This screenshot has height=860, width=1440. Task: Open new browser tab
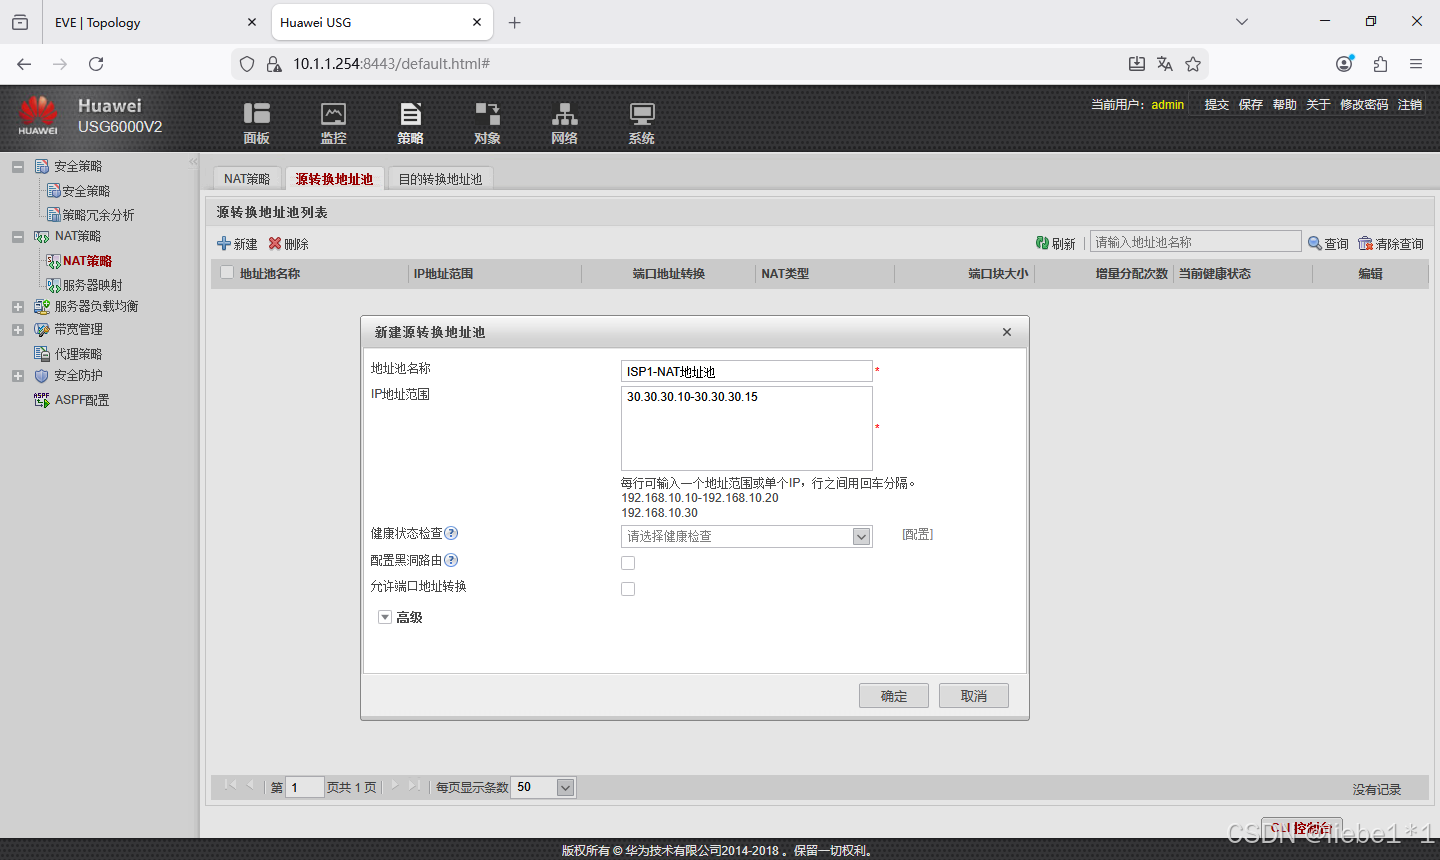pos(515,22)
